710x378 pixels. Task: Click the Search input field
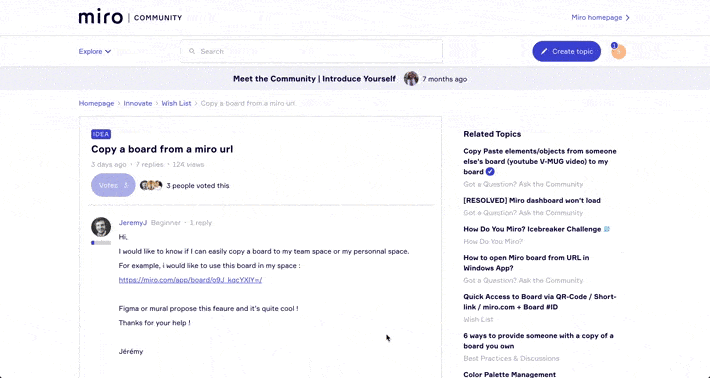tap(312, 51)
